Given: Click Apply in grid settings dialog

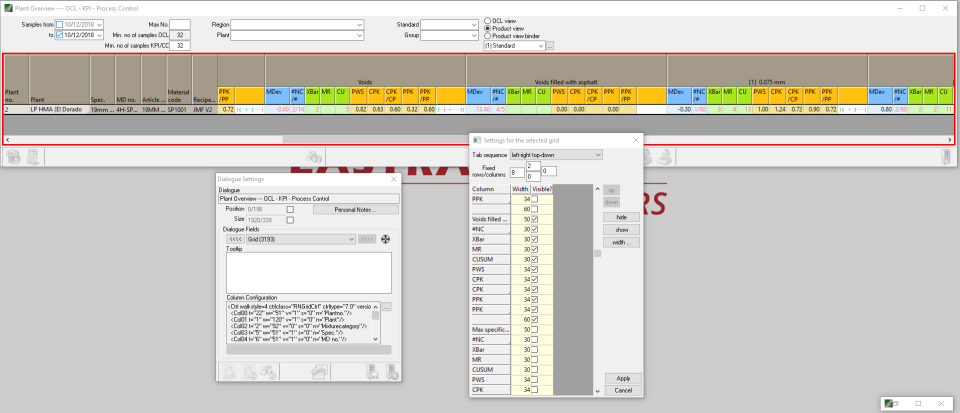Looking at the screenshot, I should pos(623,378).
